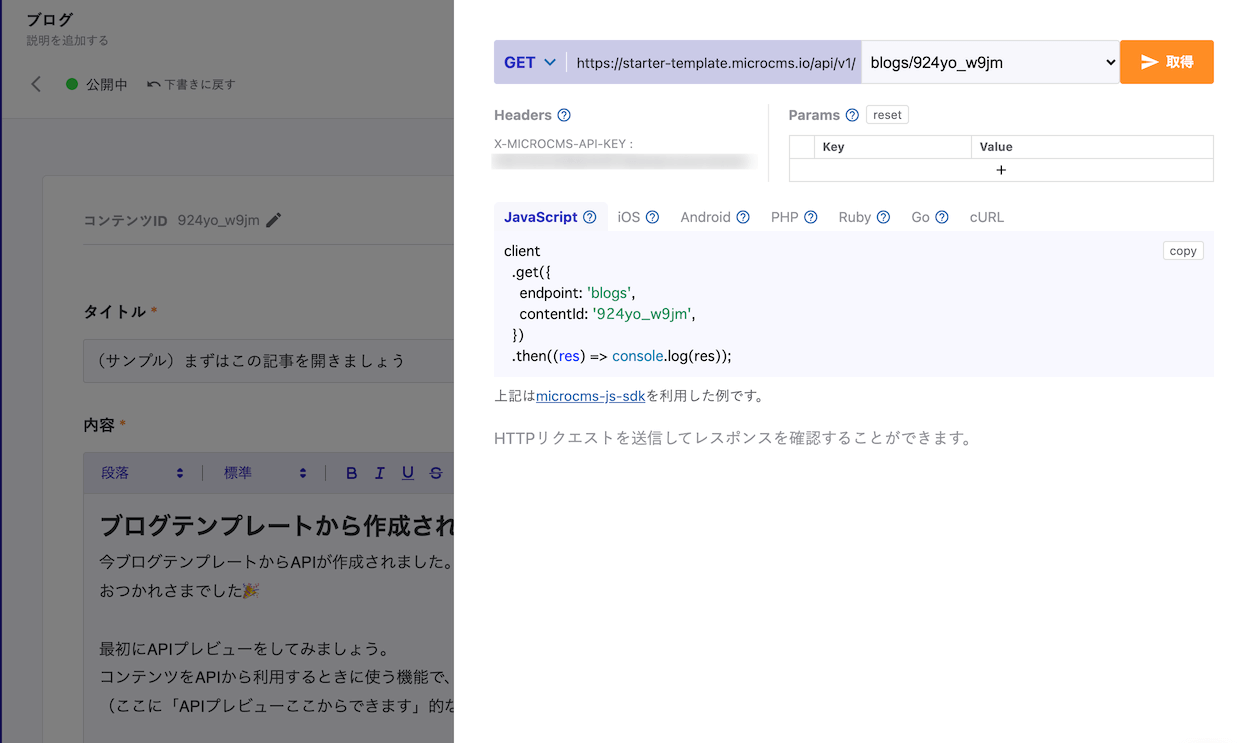Viewport: 1254px width, 743px height.
Task: Add a parameter row with plus button
Action: [1001, 170]
